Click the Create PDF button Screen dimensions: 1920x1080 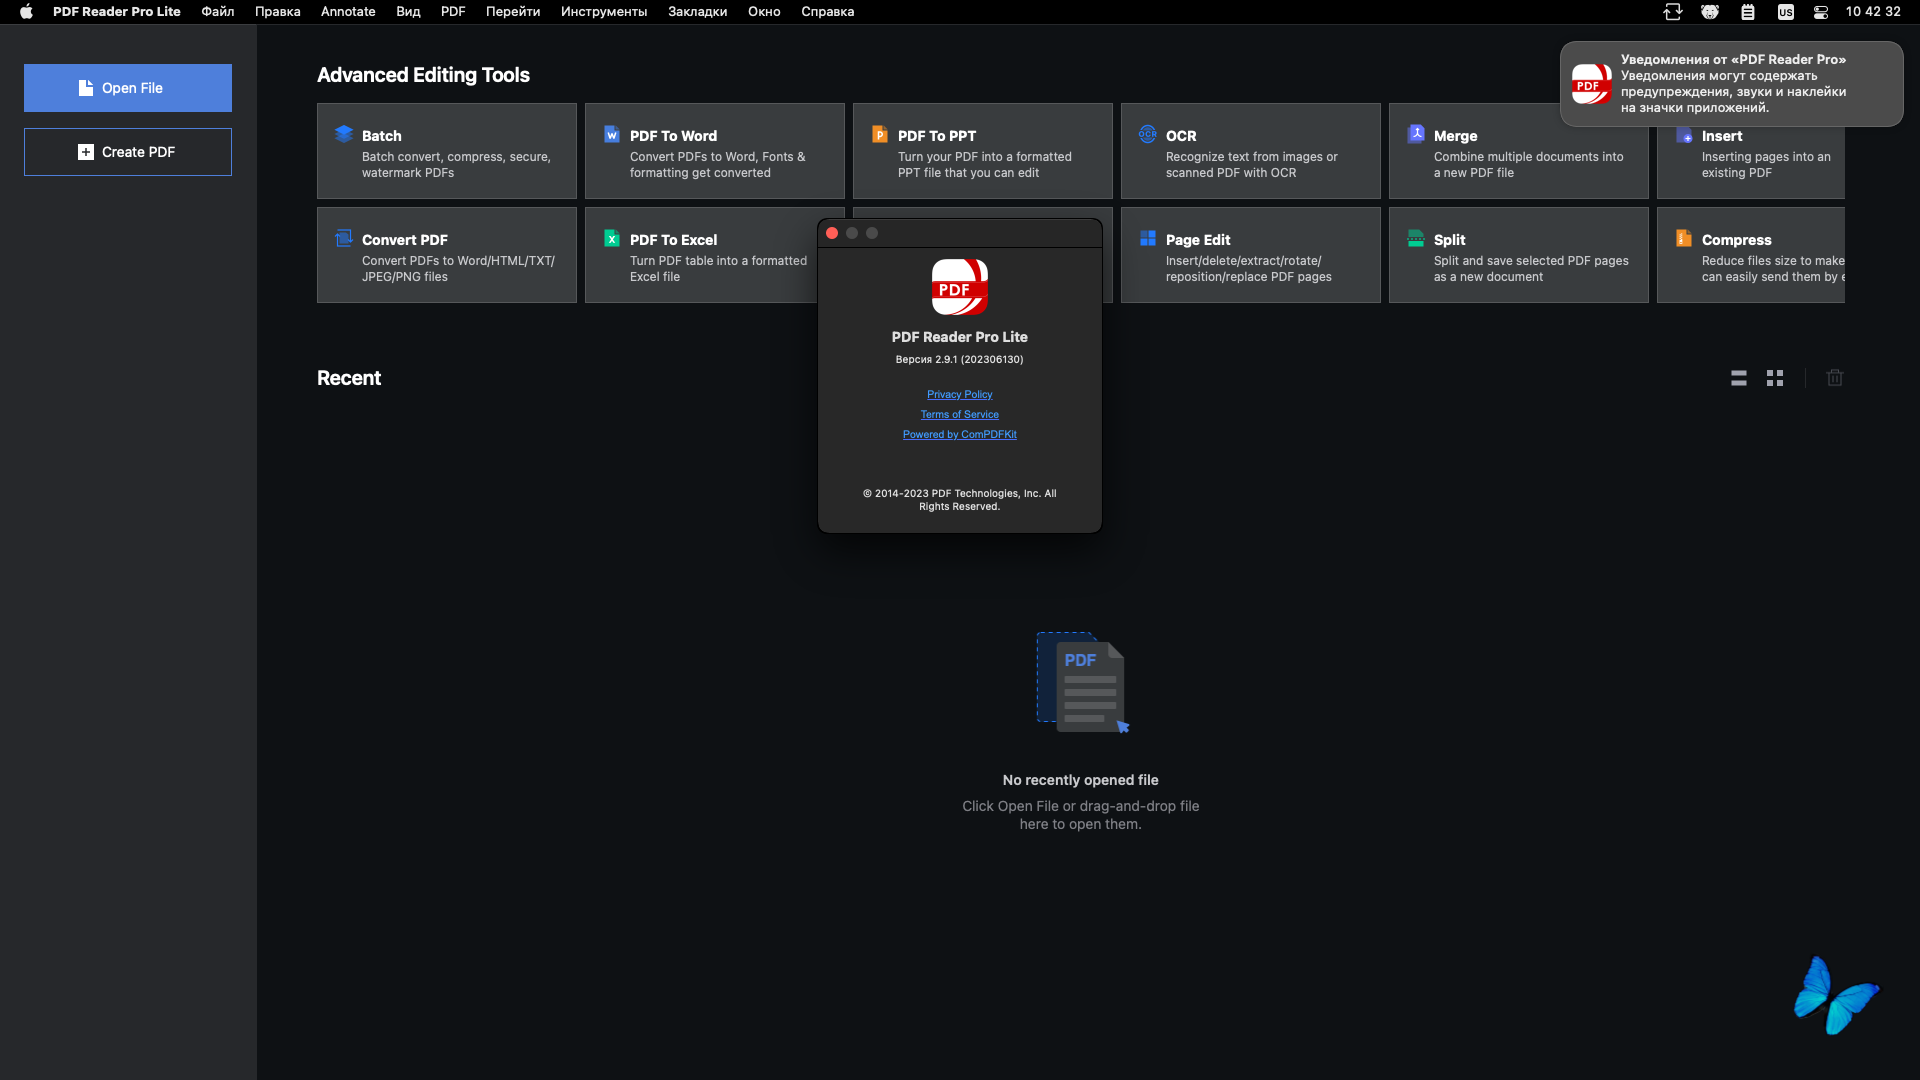coord(128,152)
